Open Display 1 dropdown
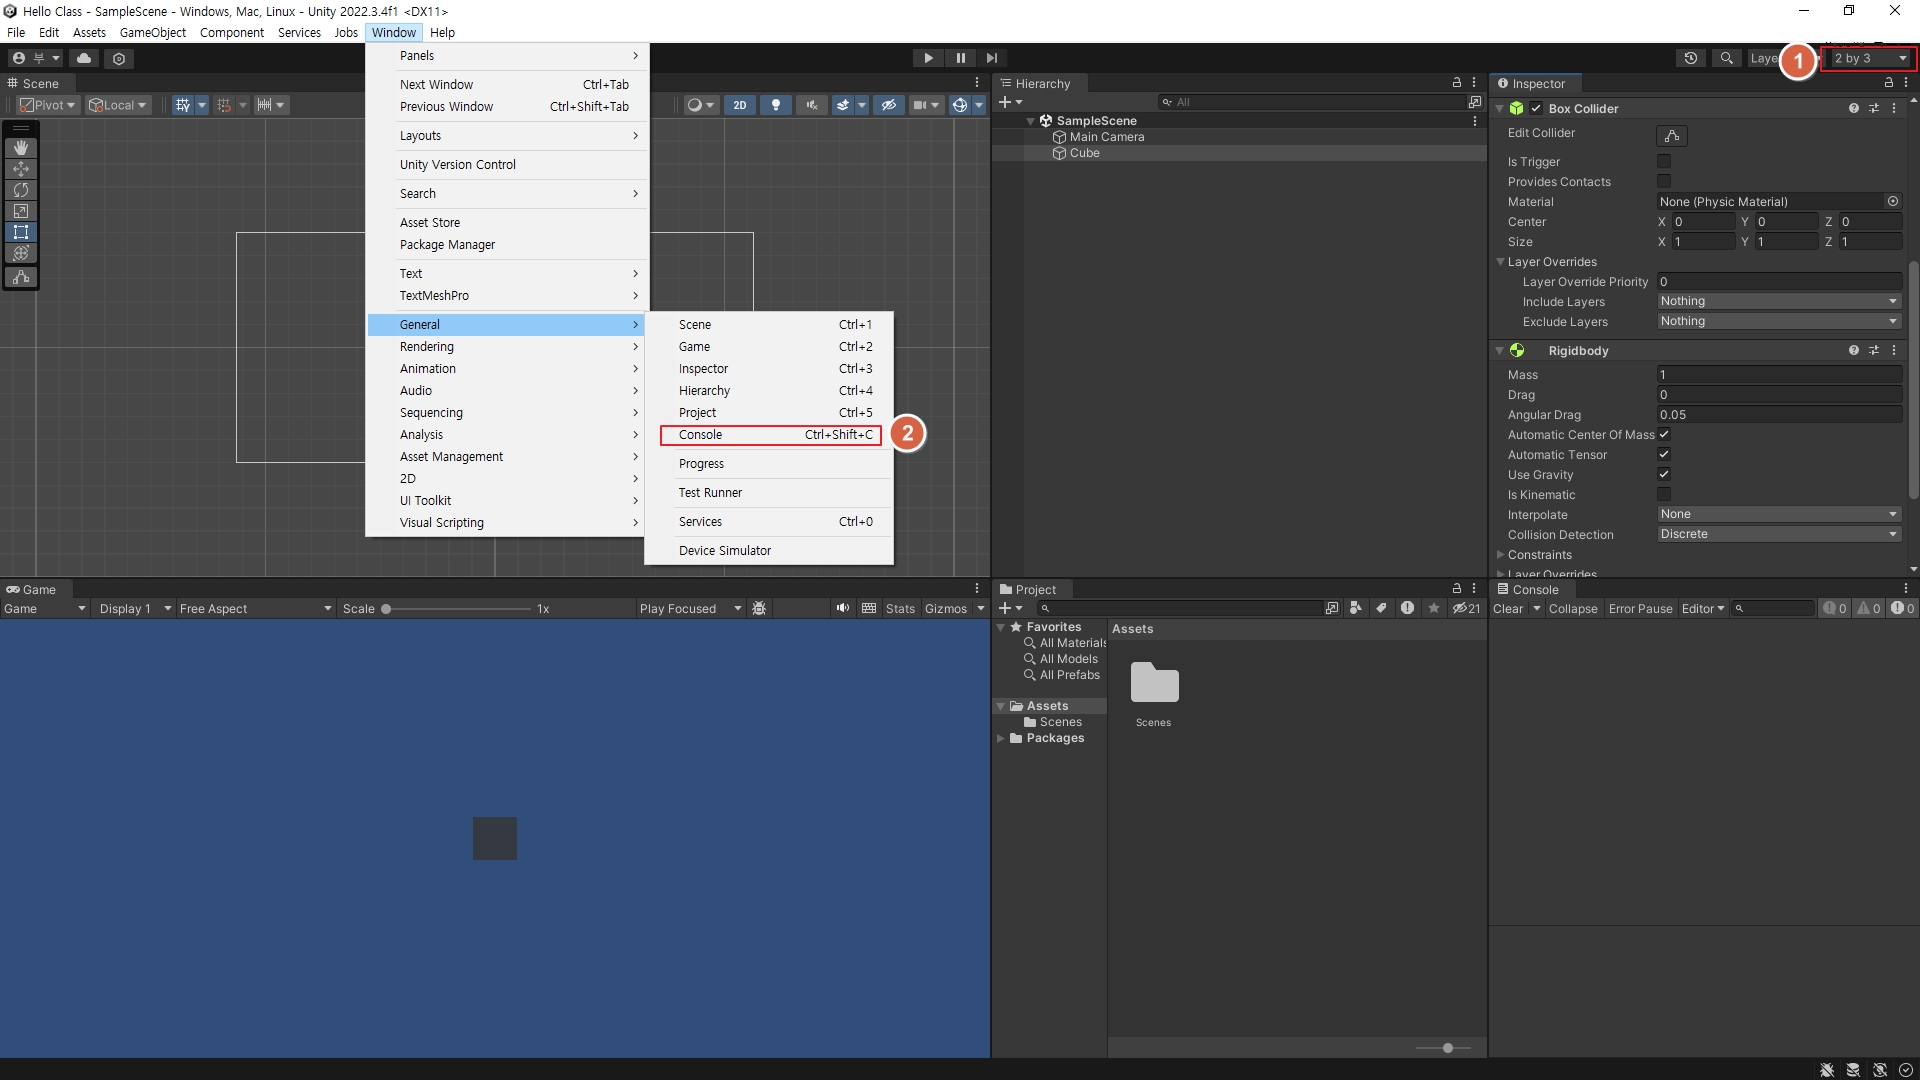This screenshot has width=1920, height=1080. (x=135, y=608)
